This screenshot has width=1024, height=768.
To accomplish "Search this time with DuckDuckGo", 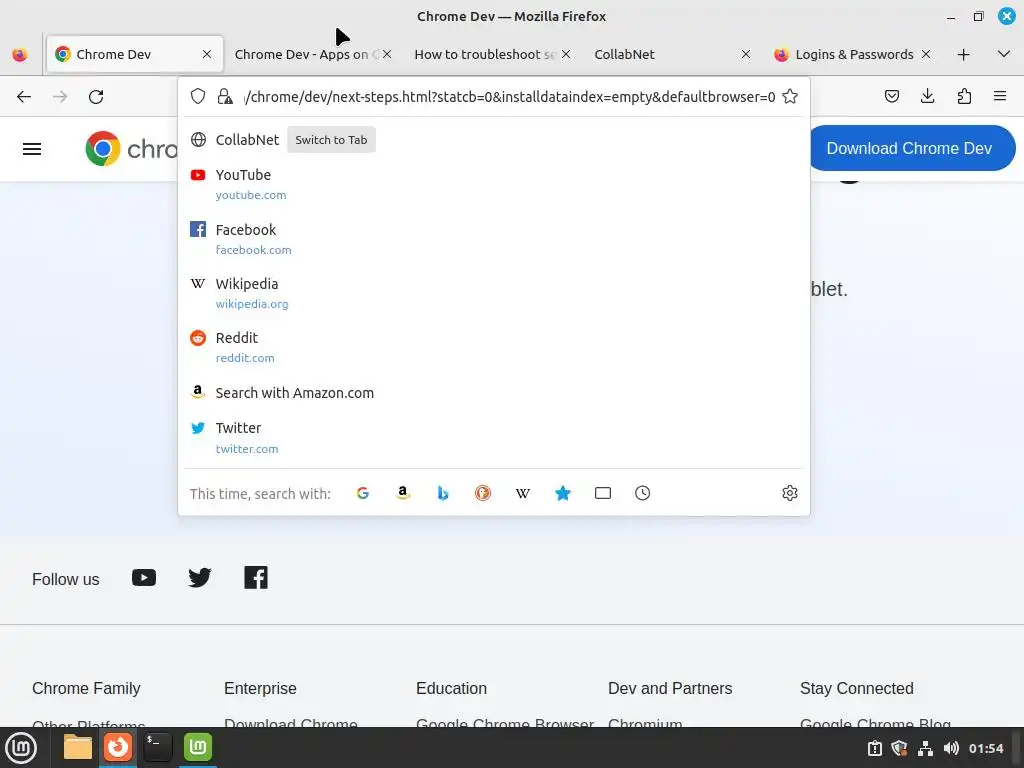I will [x=483, y=493].
